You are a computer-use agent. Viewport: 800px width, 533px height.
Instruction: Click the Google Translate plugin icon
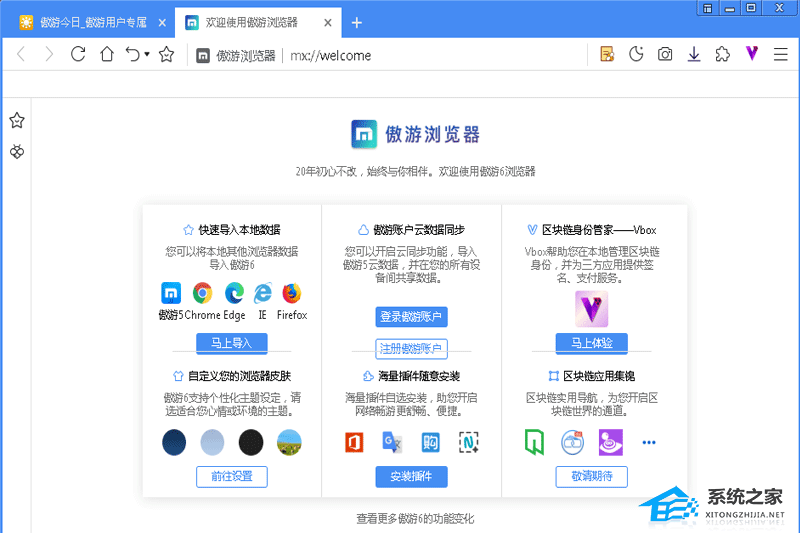(392, 442)
